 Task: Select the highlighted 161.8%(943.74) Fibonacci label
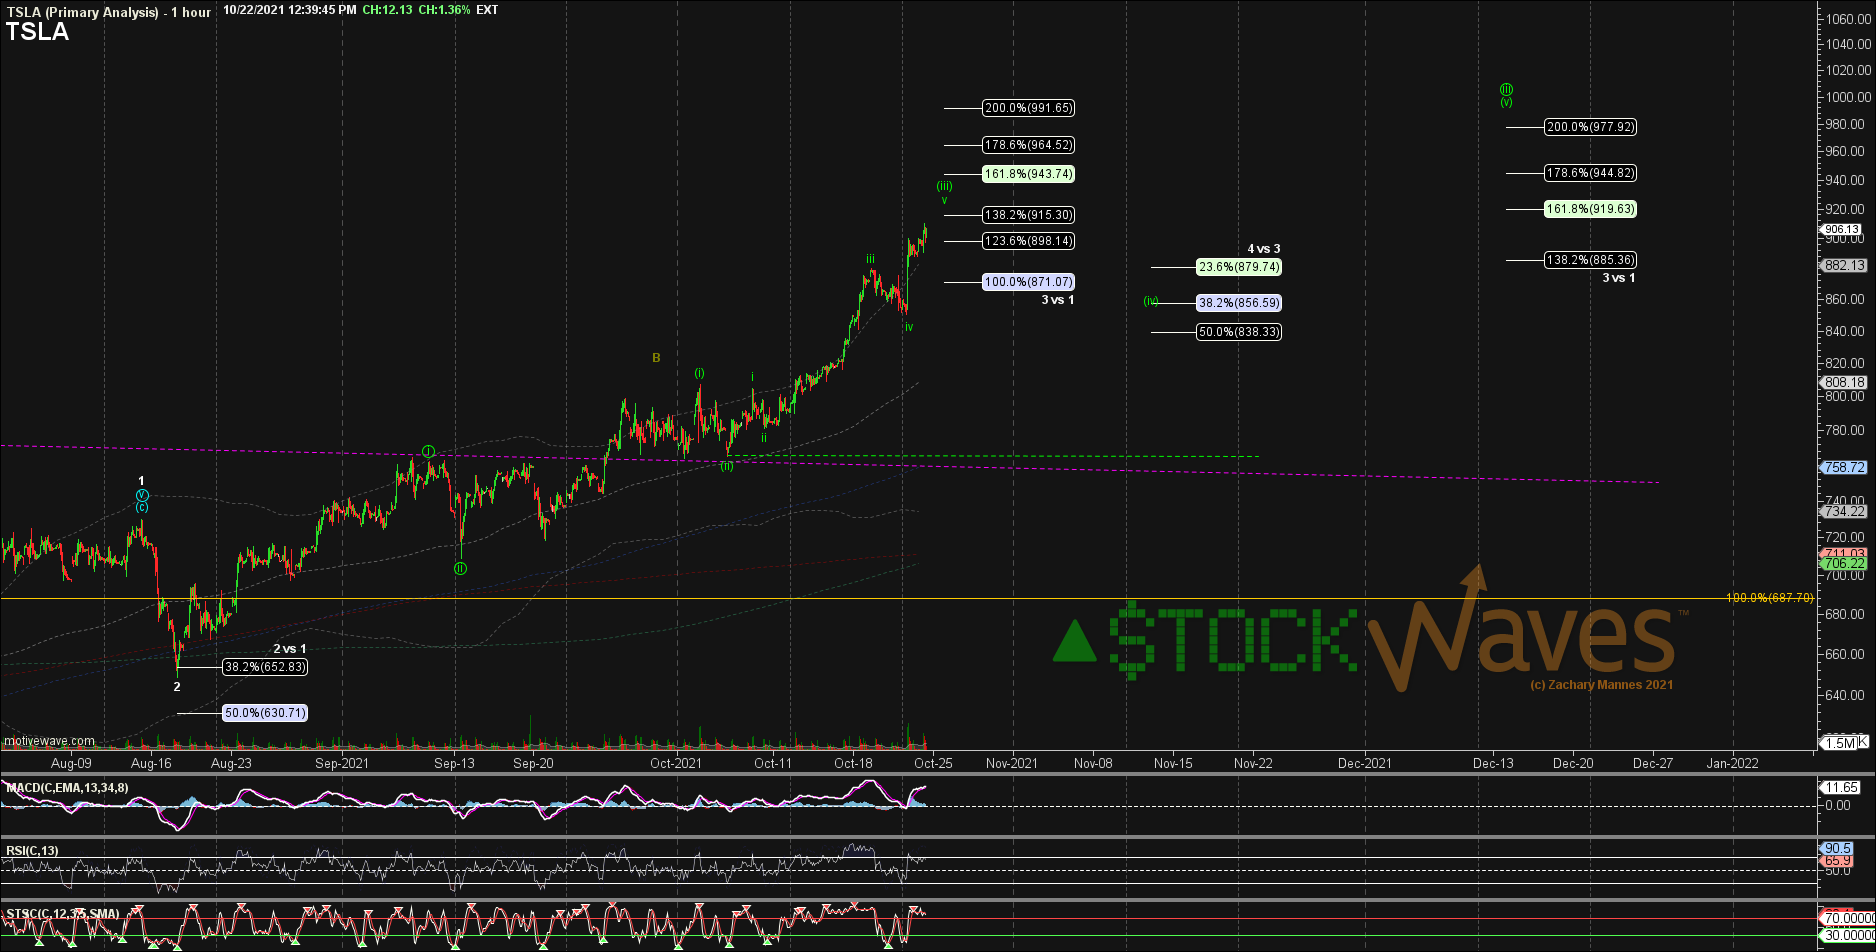[x=1029, y=174]
